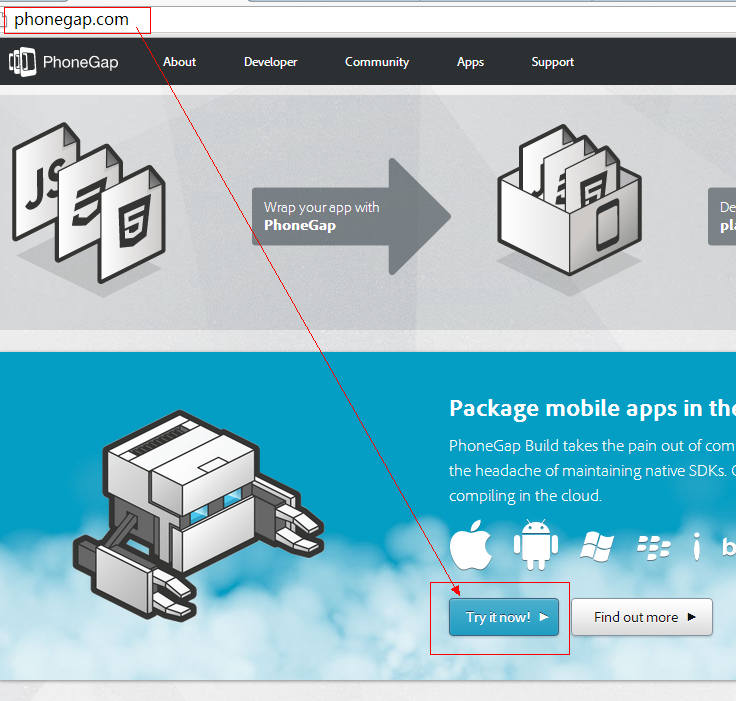Click the Apple iOS platform icon
The image size is (736, 701).
click(471, 547)
